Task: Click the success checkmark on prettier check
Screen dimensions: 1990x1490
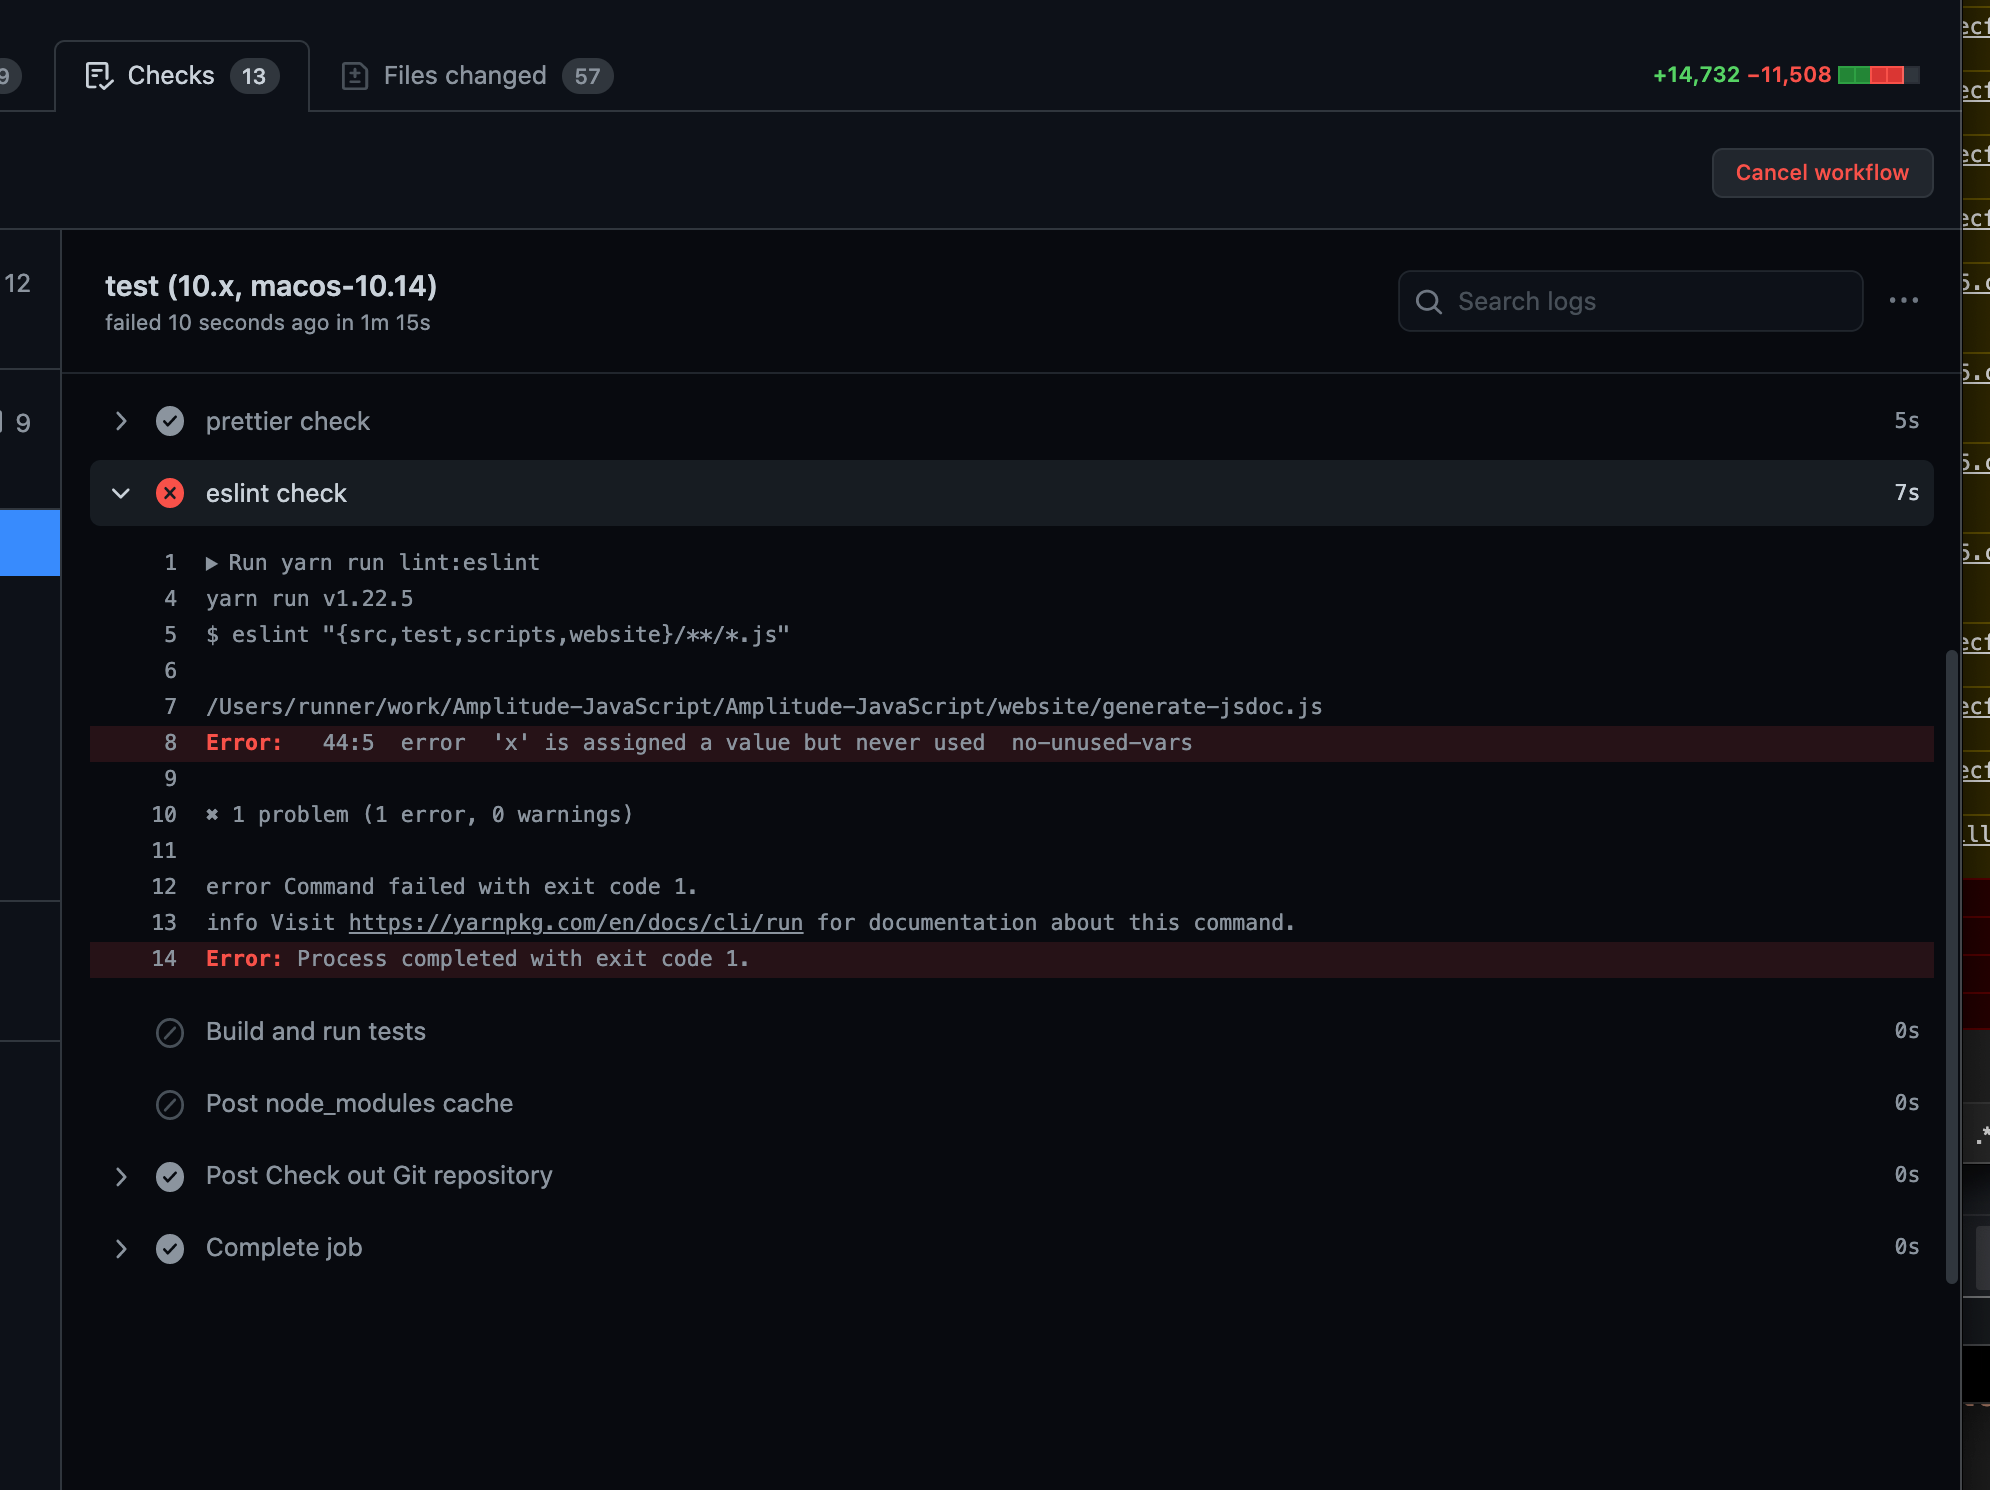Action: pos(170,421)
